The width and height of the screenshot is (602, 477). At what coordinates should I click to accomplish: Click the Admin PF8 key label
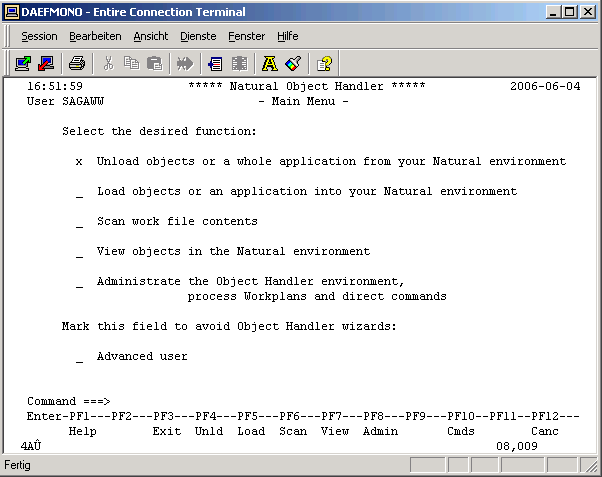point(380,431)
